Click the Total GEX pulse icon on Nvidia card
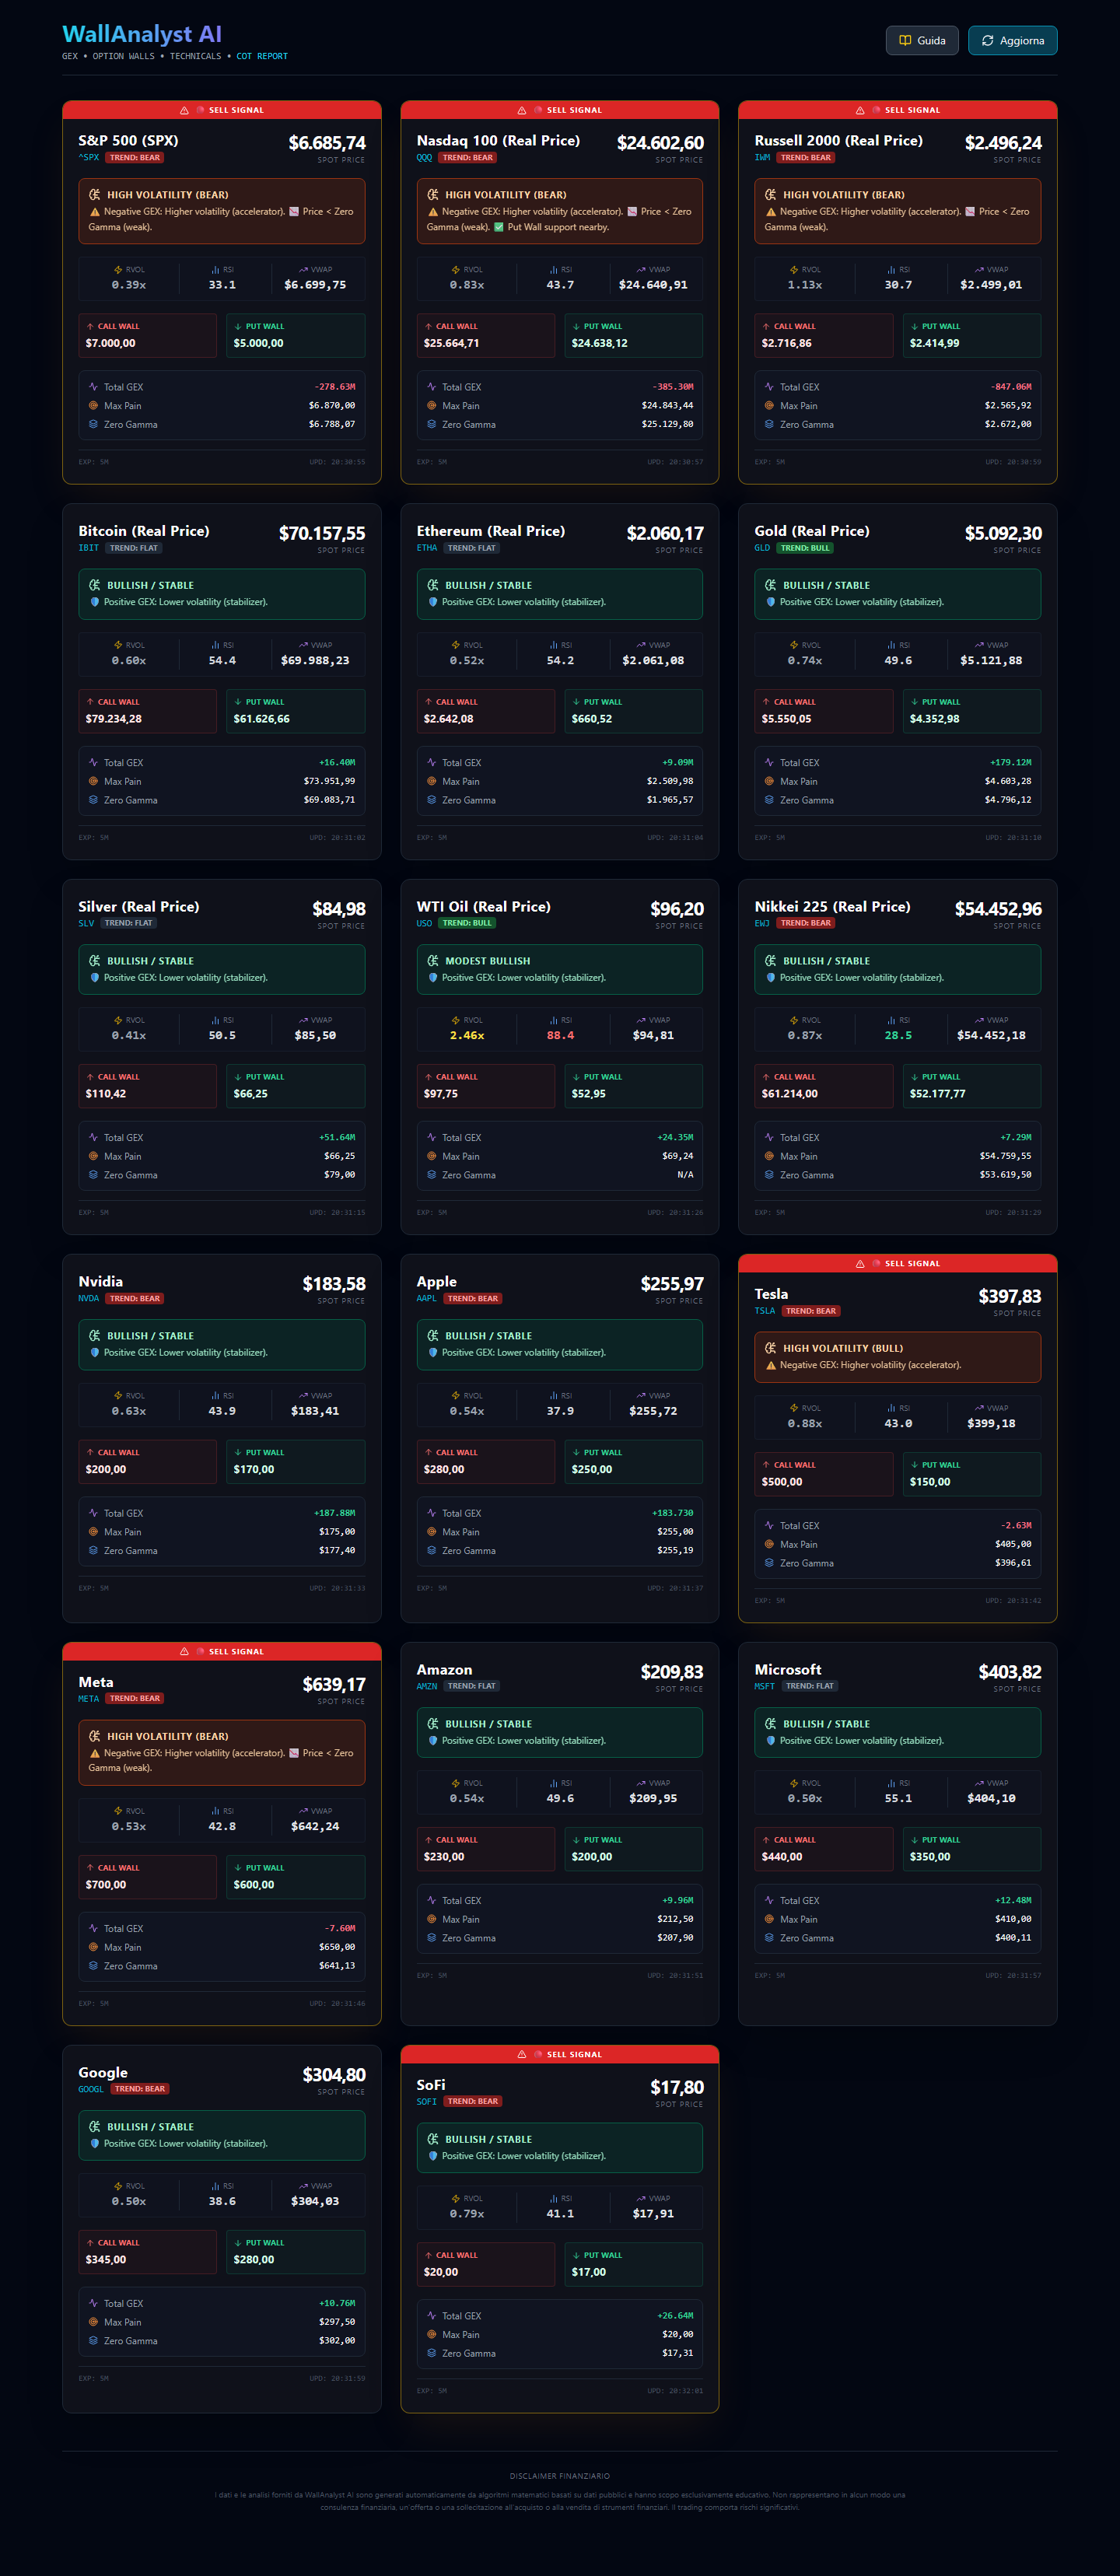 tap(93, 1512)
